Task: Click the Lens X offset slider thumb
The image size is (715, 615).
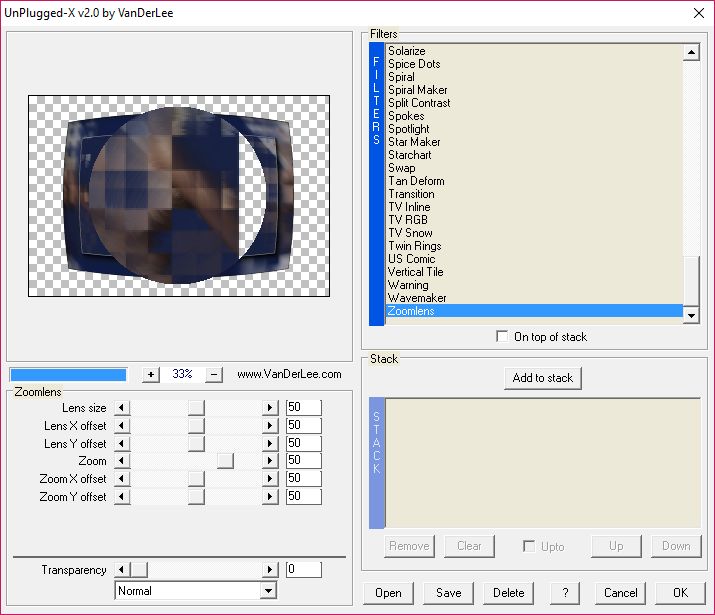Action: point(196,425)
